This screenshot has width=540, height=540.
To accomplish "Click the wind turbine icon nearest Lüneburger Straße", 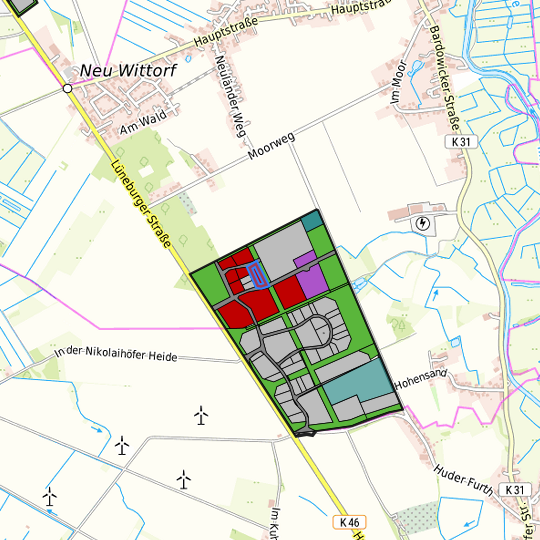I will click(201, 415).
